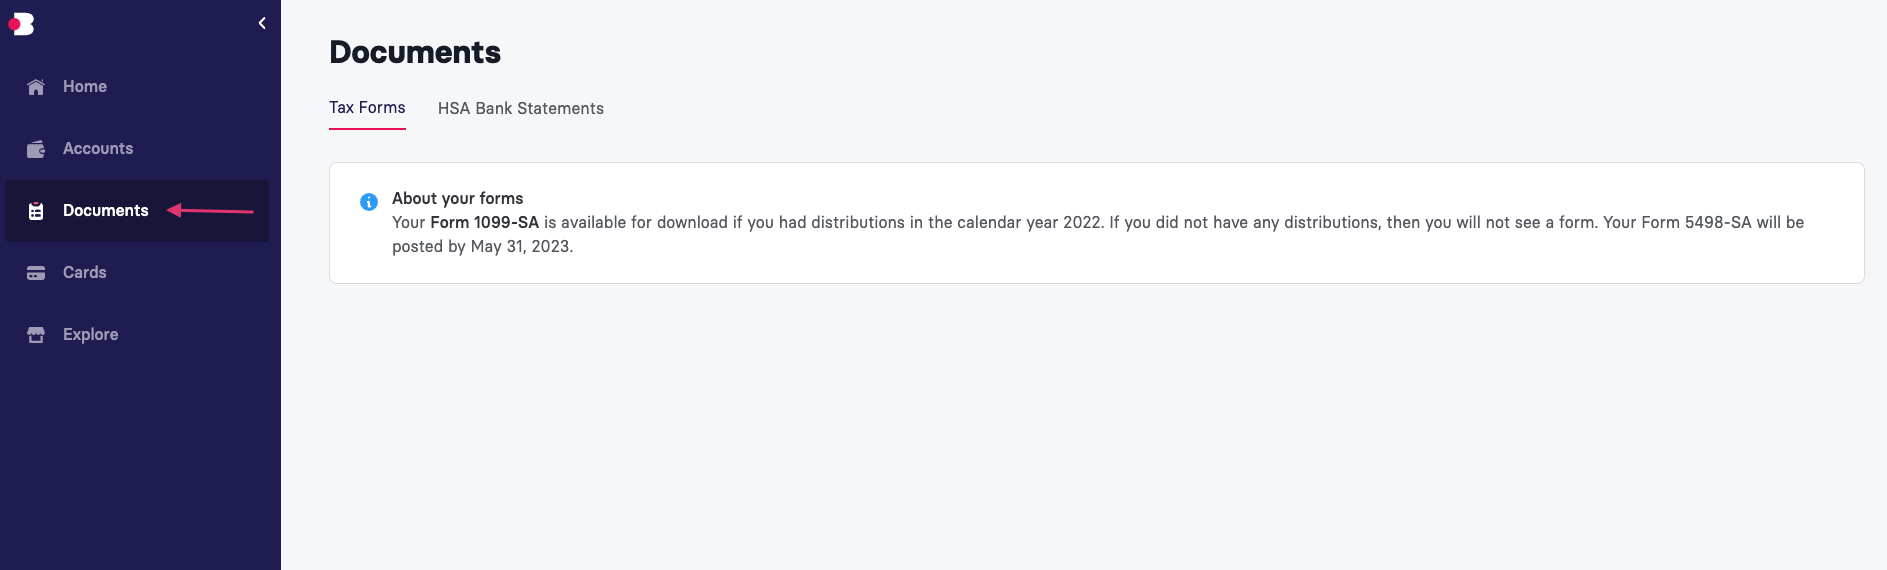Click the Bend logo icon
This screenshot has height=570, width=1887.
coord(21,24)
